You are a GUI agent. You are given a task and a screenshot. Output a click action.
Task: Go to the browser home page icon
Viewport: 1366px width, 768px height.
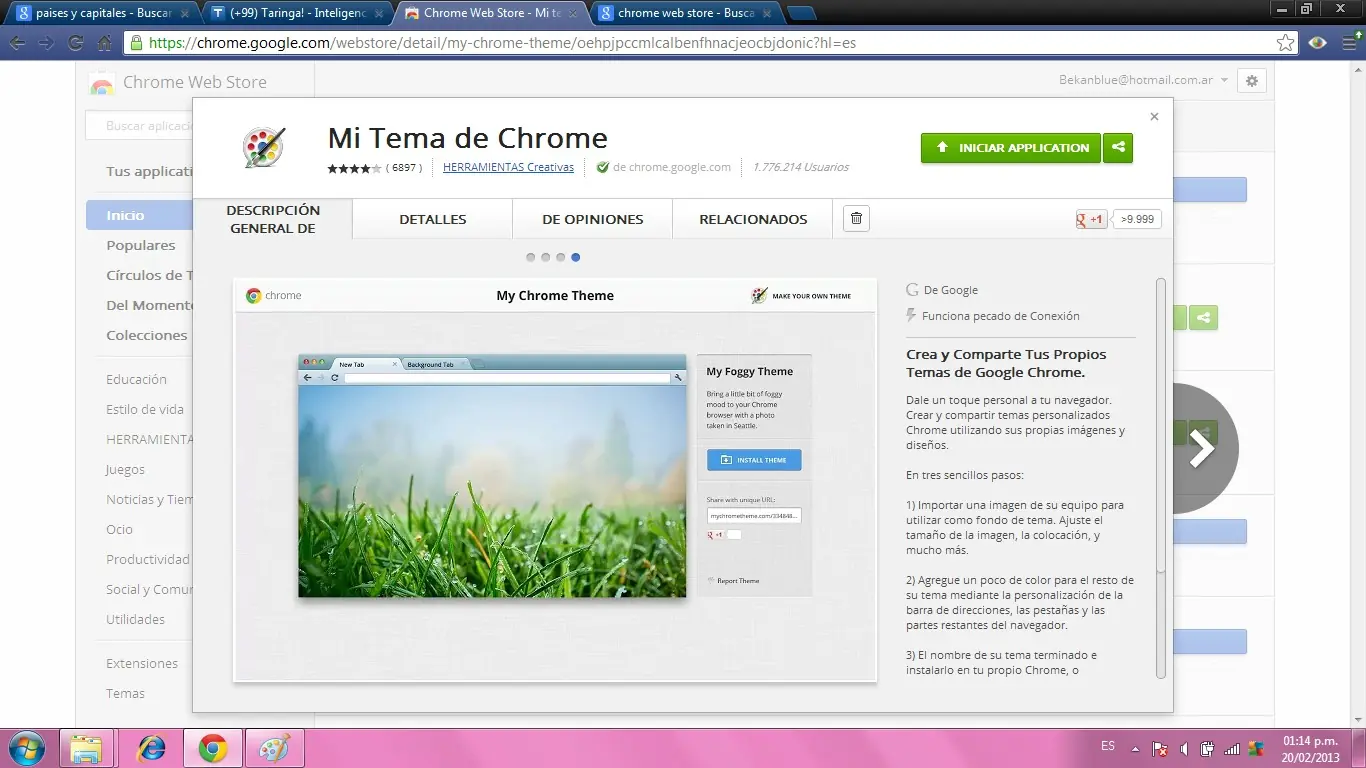104,43
